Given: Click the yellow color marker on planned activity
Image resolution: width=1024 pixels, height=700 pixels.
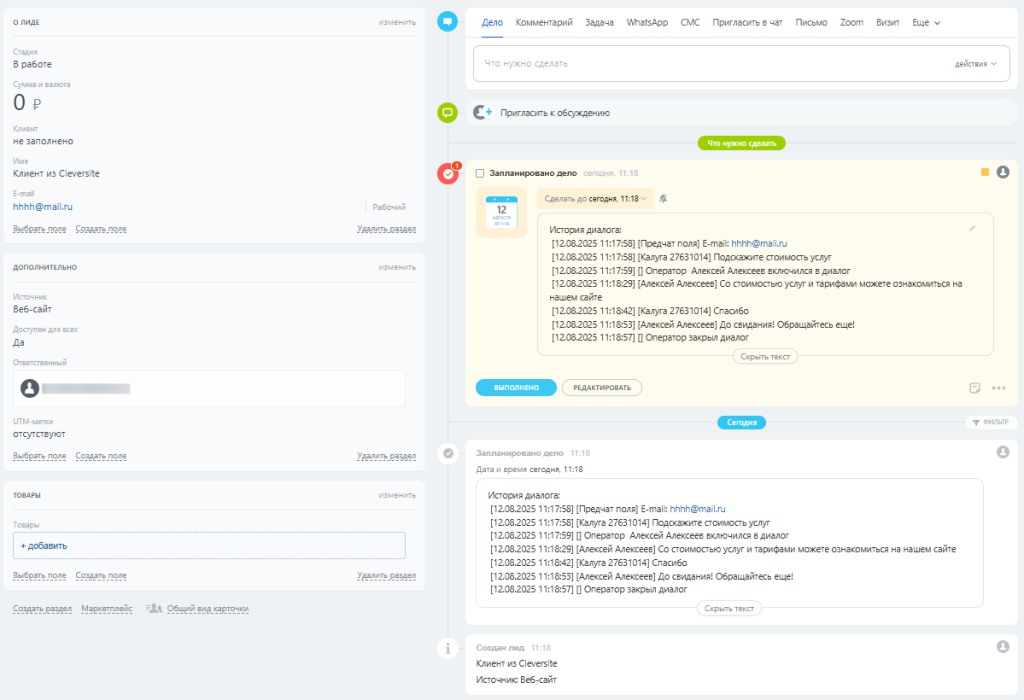Looking at the screenshot, I should (x=985, y=172).
